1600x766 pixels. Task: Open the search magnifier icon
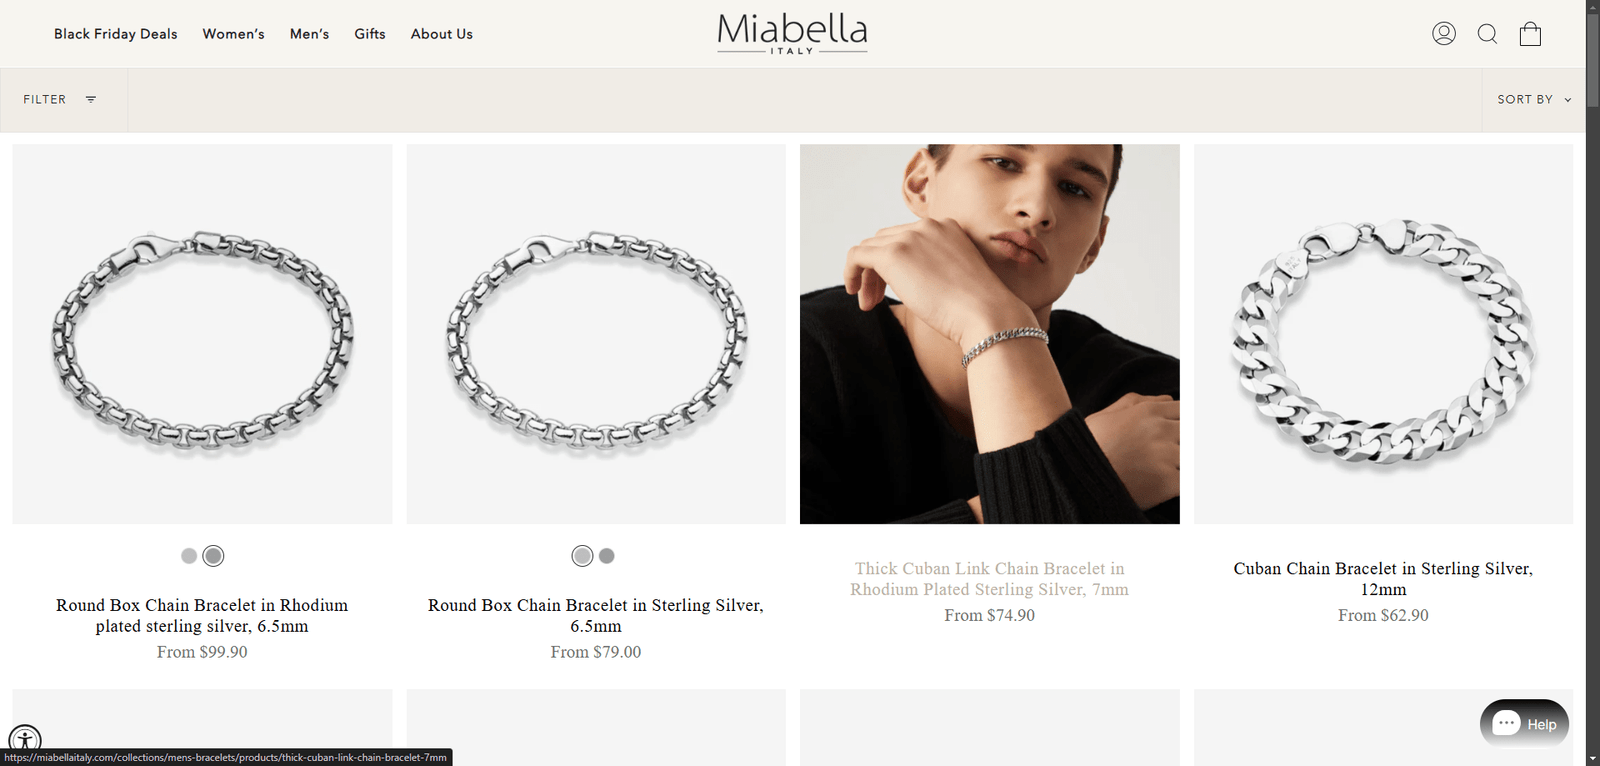coord(1487,34)
